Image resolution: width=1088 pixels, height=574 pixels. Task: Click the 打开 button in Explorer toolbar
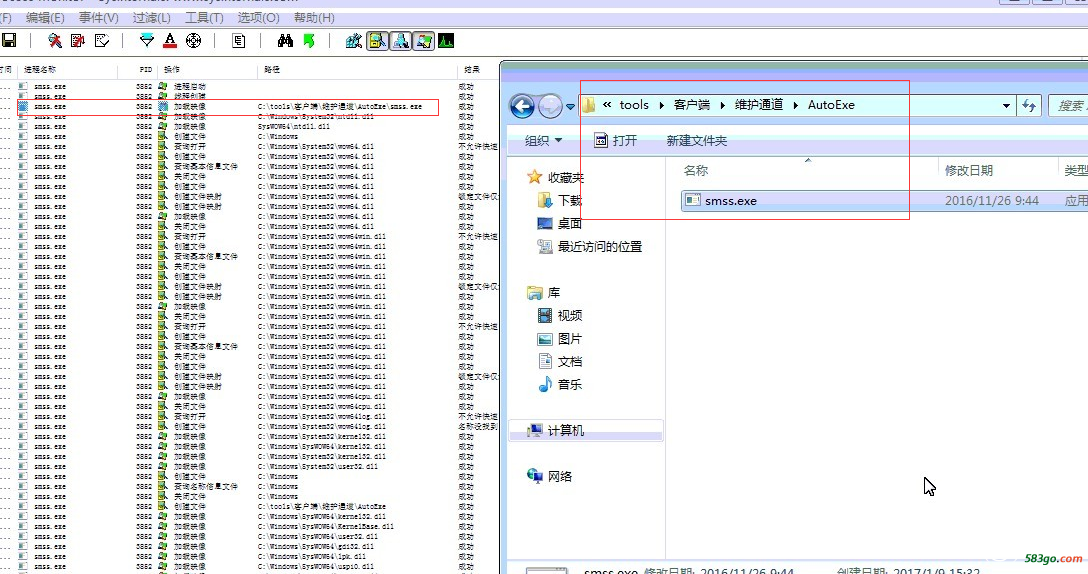click(615, 141)
